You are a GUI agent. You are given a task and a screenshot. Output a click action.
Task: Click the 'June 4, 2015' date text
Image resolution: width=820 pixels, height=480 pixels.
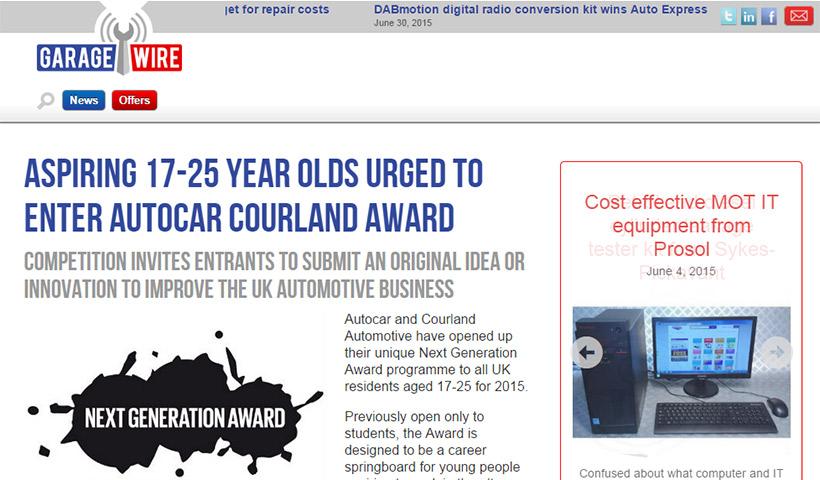coord(681,271)
